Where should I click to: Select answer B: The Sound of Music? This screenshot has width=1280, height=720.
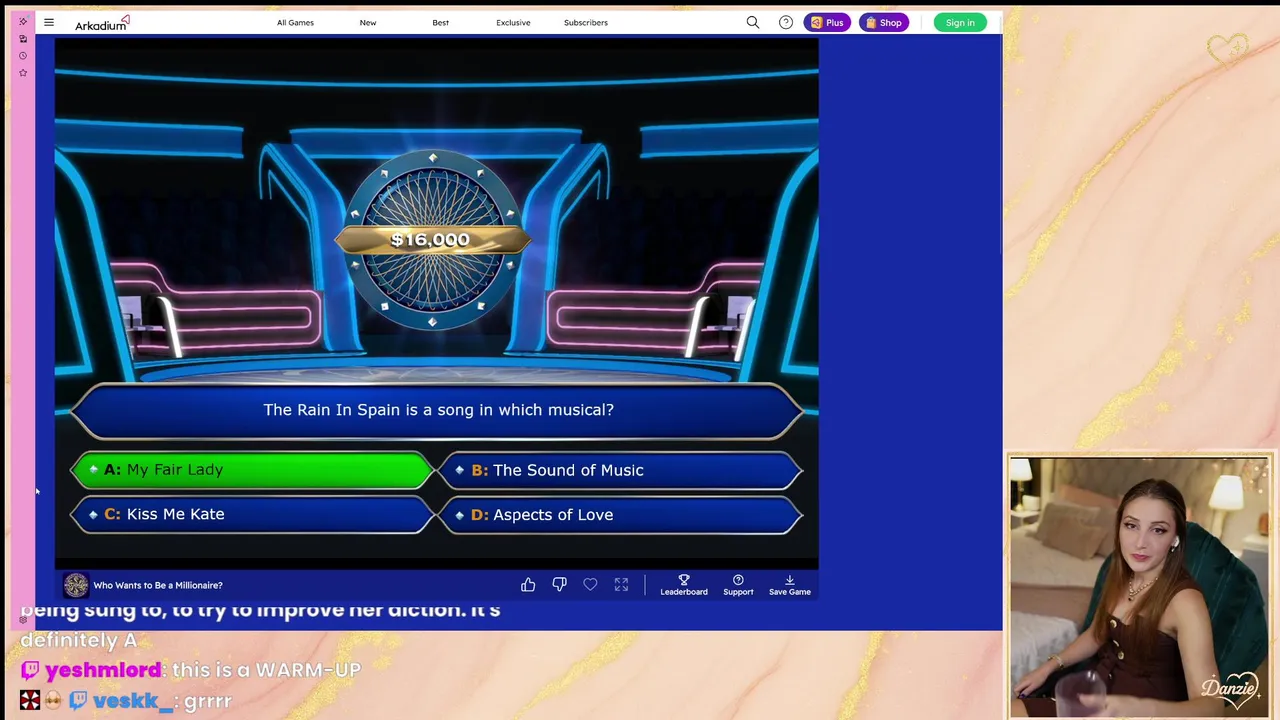[620, 470]
